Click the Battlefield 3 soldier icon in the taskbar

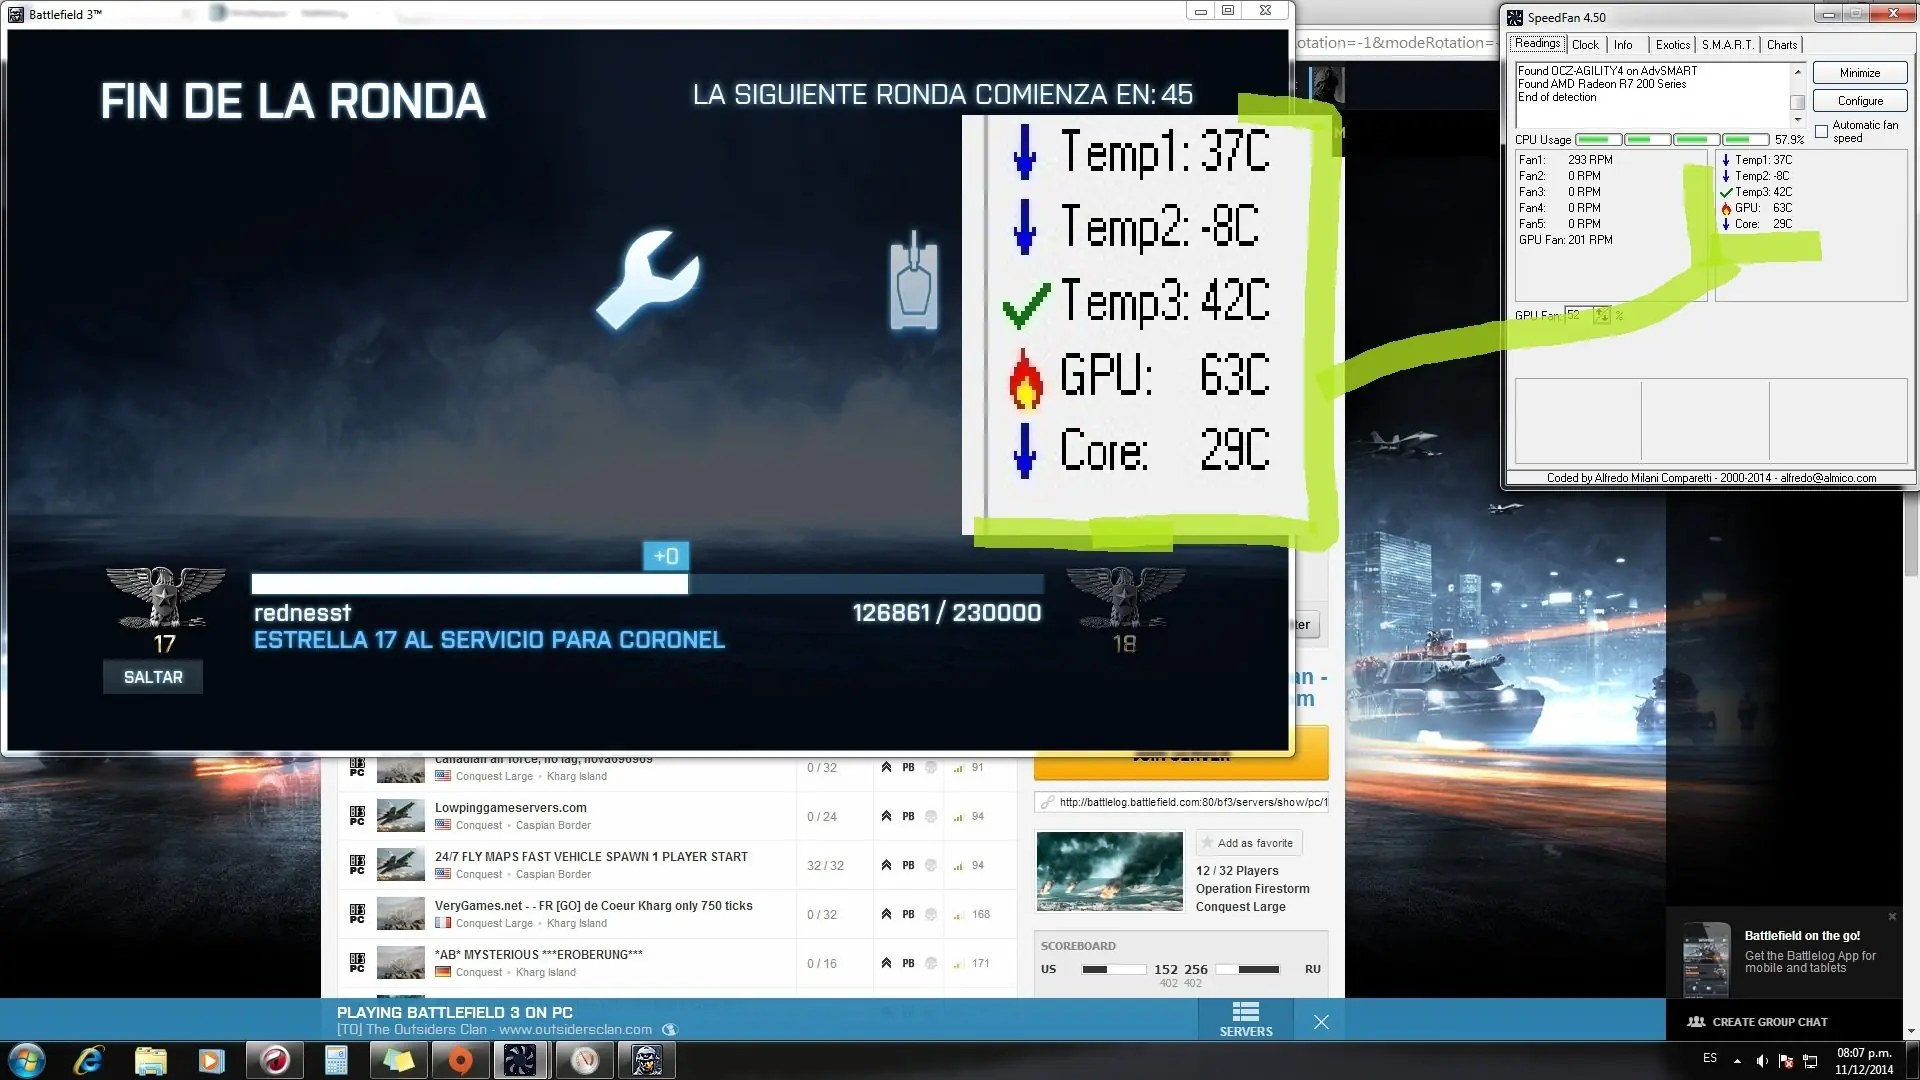[646, 1060]
